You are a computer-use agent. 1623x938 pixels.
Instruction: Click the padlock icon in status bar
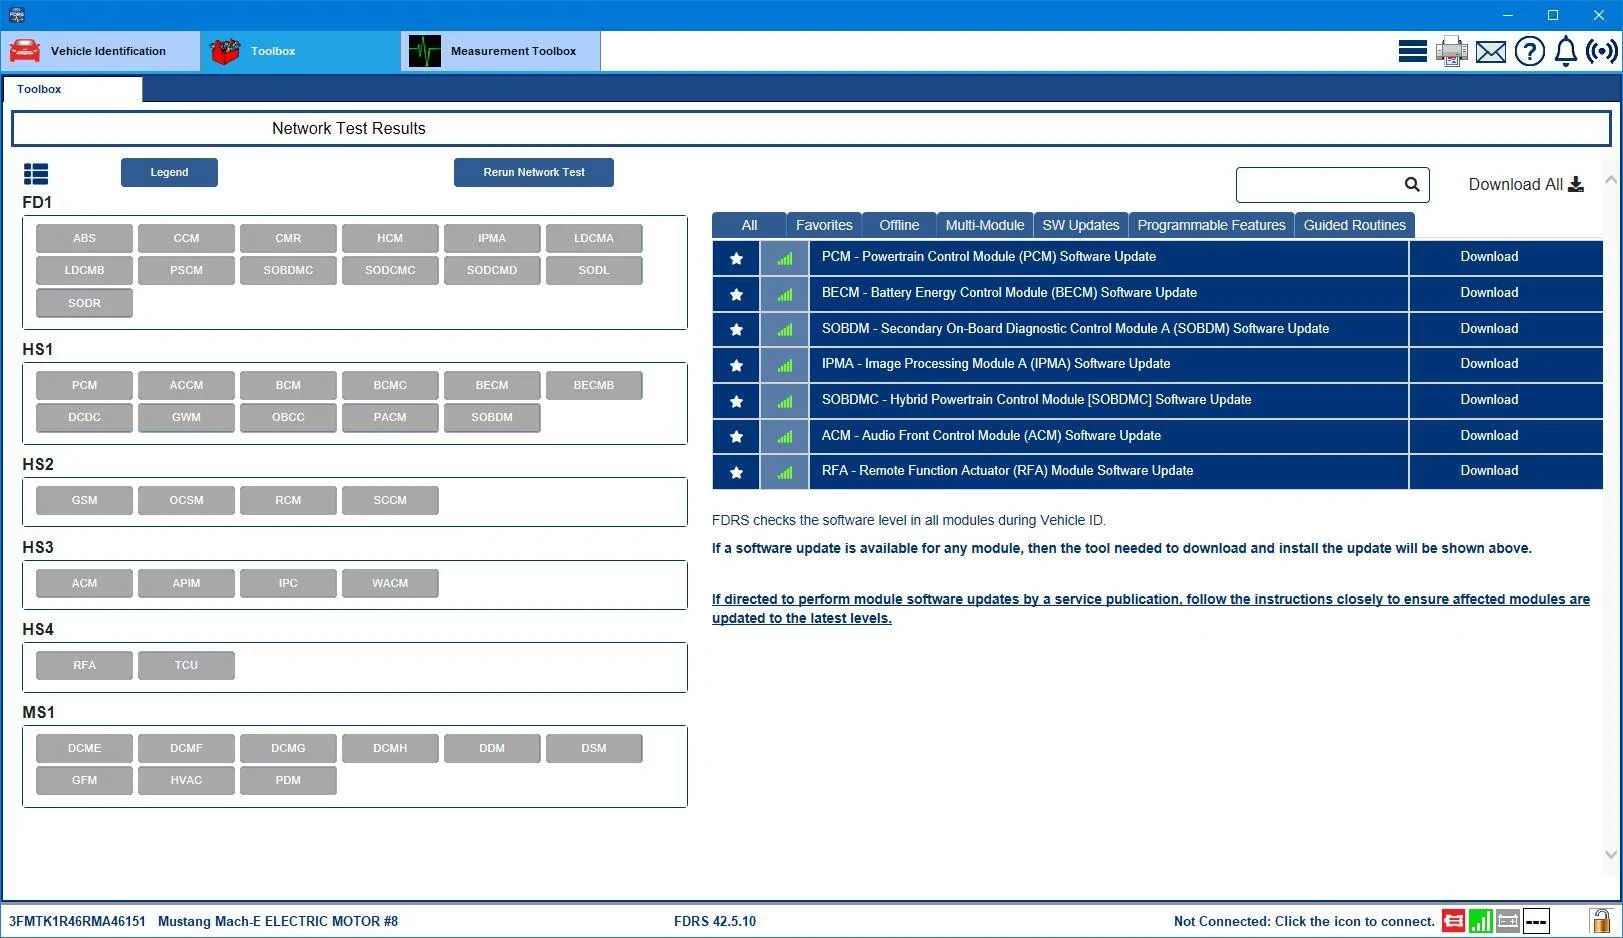[1600, 921]
